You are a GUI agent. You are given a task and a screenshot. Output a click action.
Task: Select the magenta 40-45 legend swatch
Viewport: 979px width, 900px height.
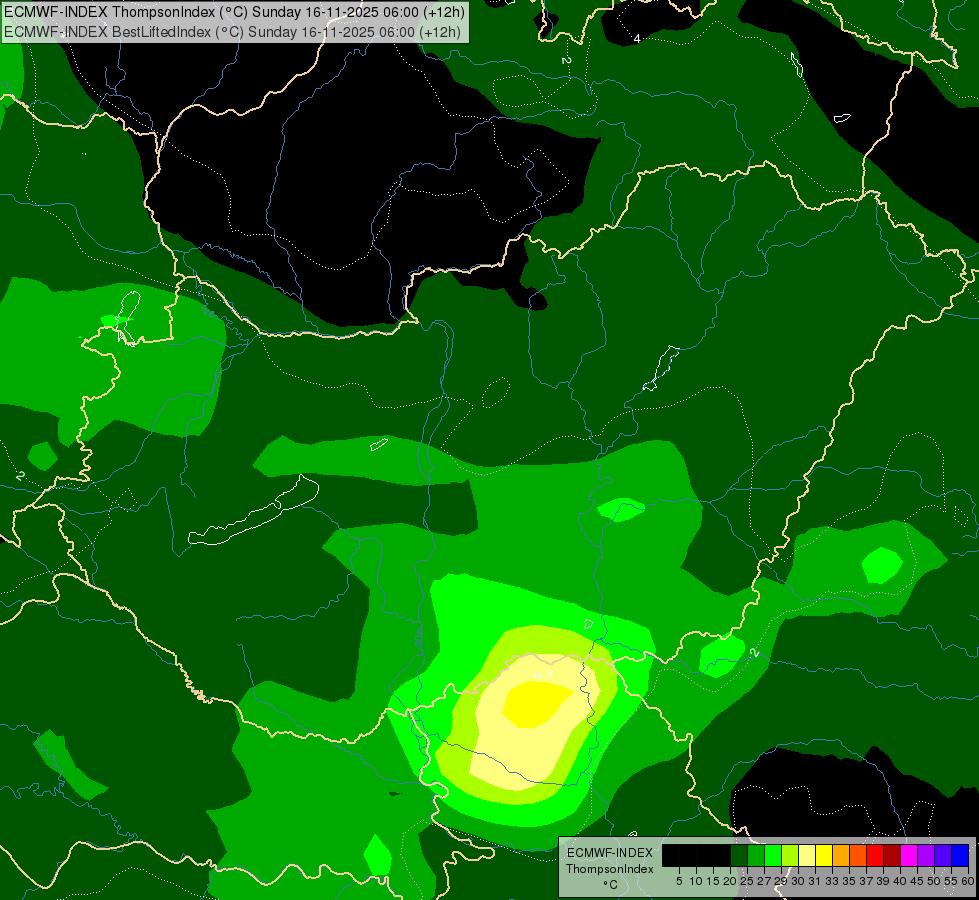[x=909, y=855]
